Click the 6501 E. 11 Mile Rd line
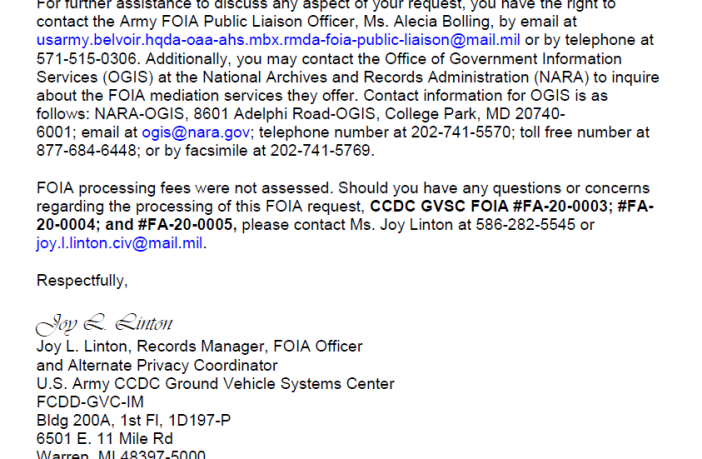Screen dimensions: 702x459 [104, 439]
